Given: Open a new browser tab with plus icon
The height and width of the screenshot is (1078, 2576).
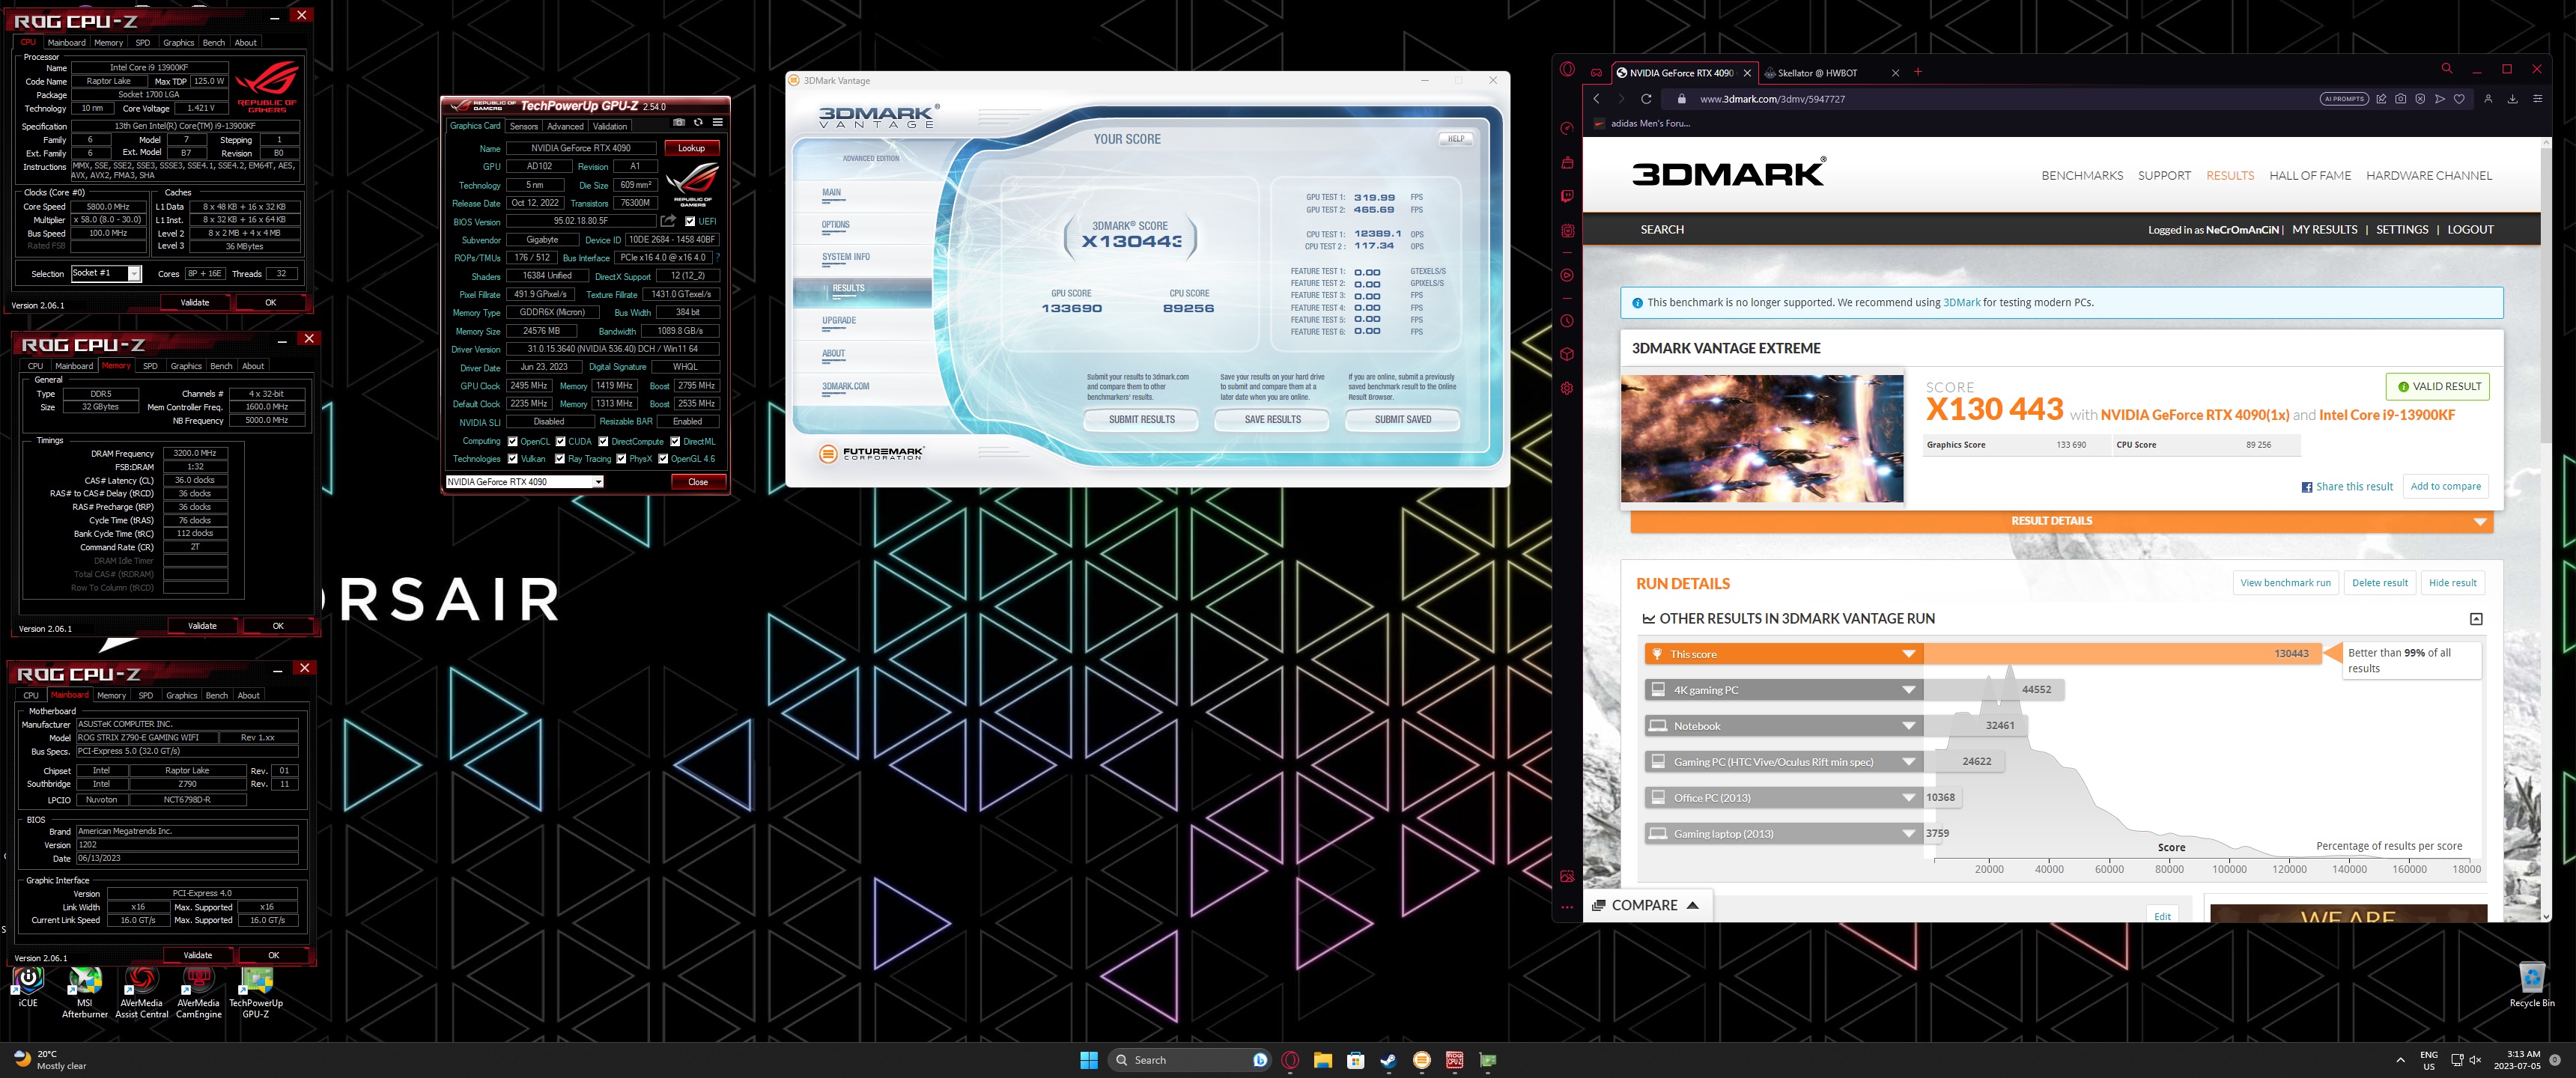Looking at the screenshot, I should click(1918, 72).
